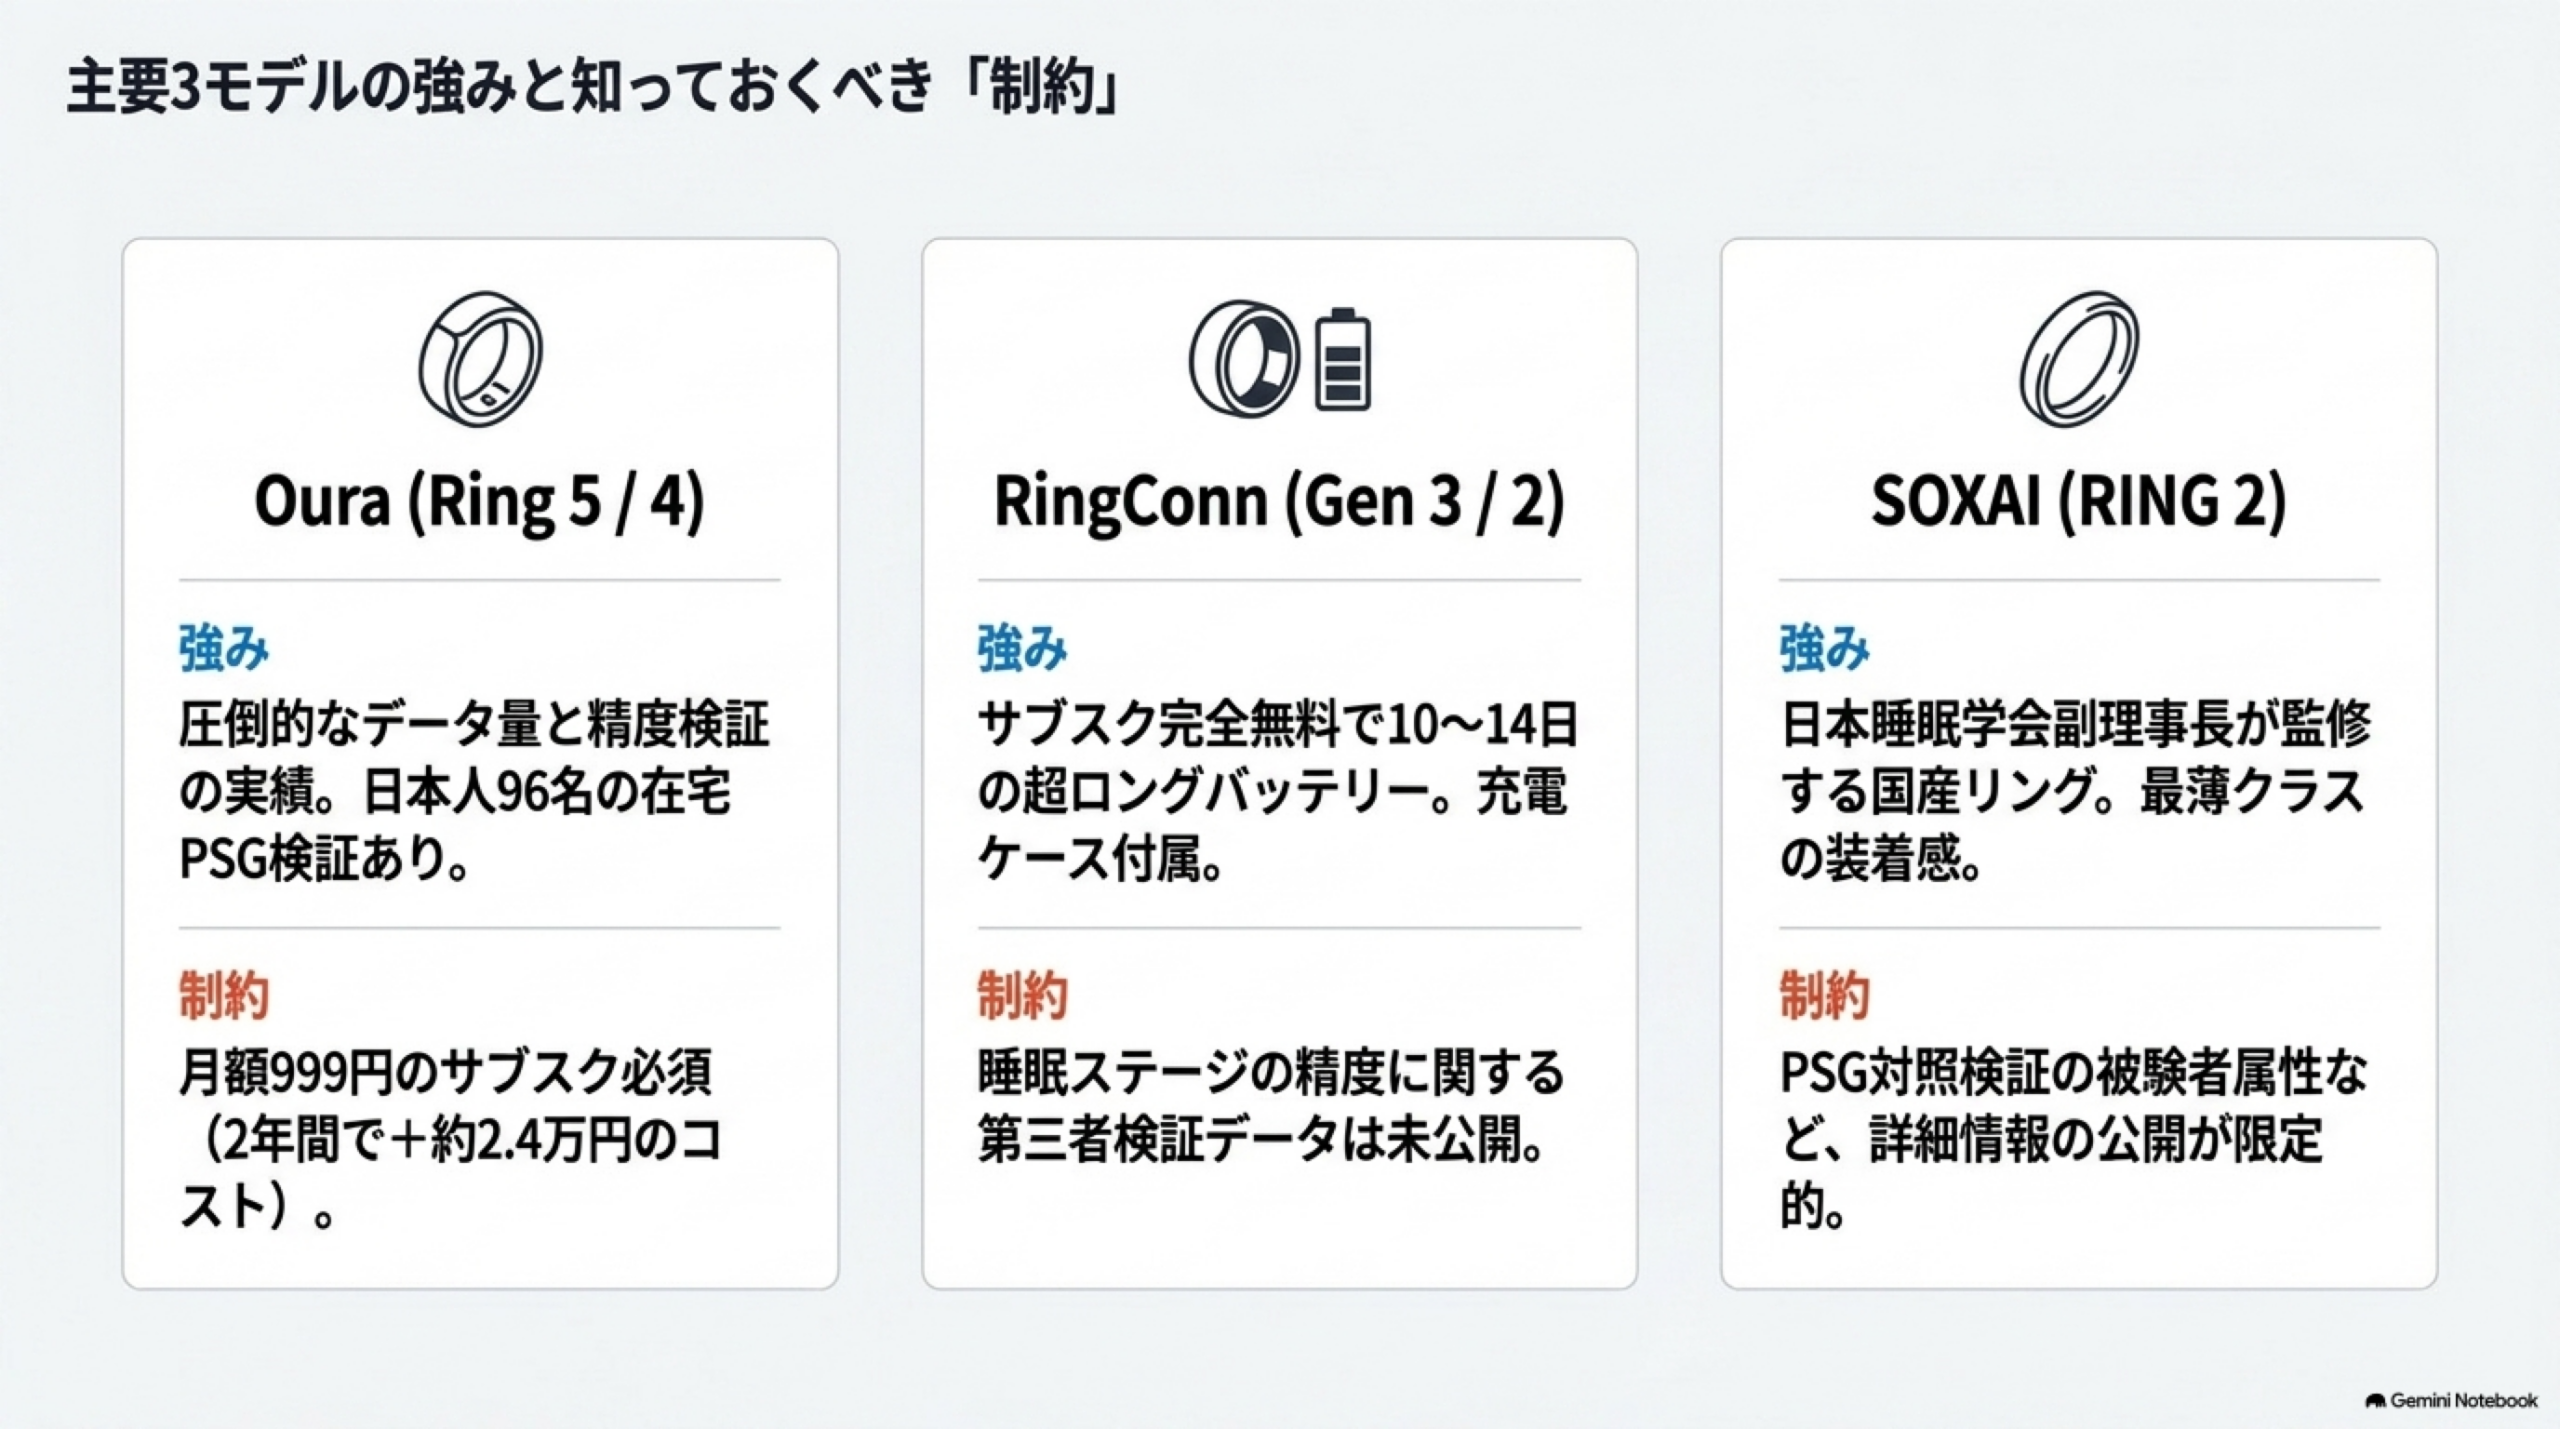This screenshot has width=2560, height=1429.
Task: Click the サブスク完全無料 battery description
Action: tap(1278, 792)
